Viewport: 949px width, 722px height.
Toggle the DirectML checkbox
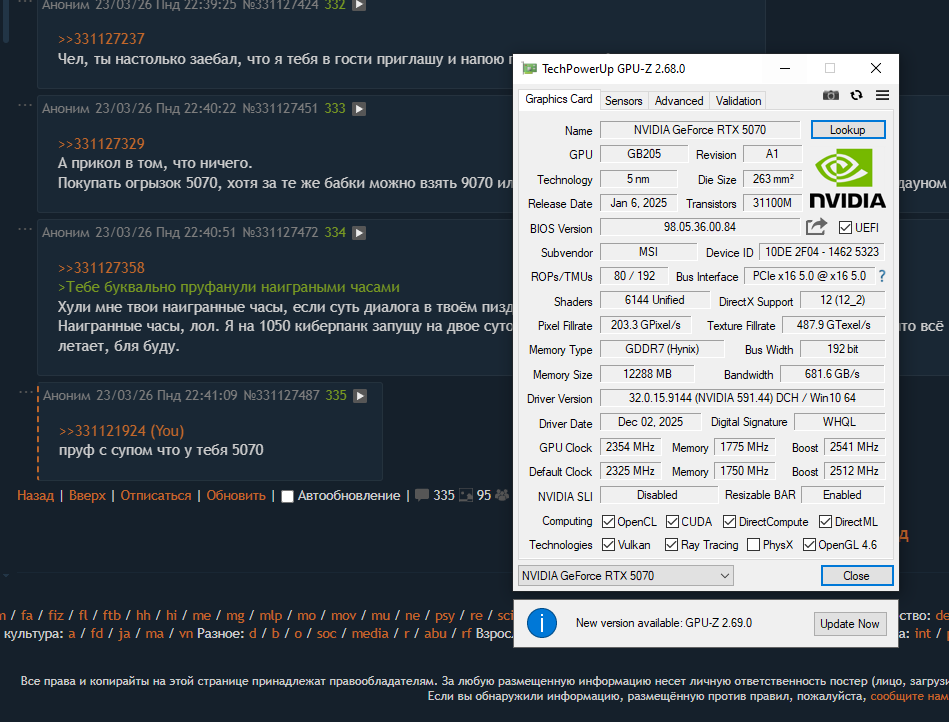pos(825,522)
